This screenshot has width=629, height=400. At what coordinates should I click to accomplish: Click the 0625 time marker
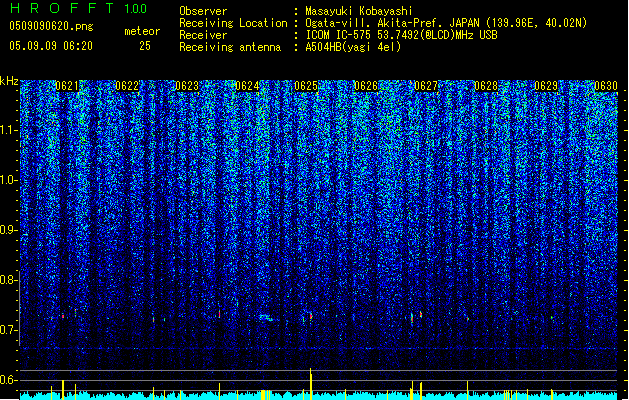[x=306, y=86]
